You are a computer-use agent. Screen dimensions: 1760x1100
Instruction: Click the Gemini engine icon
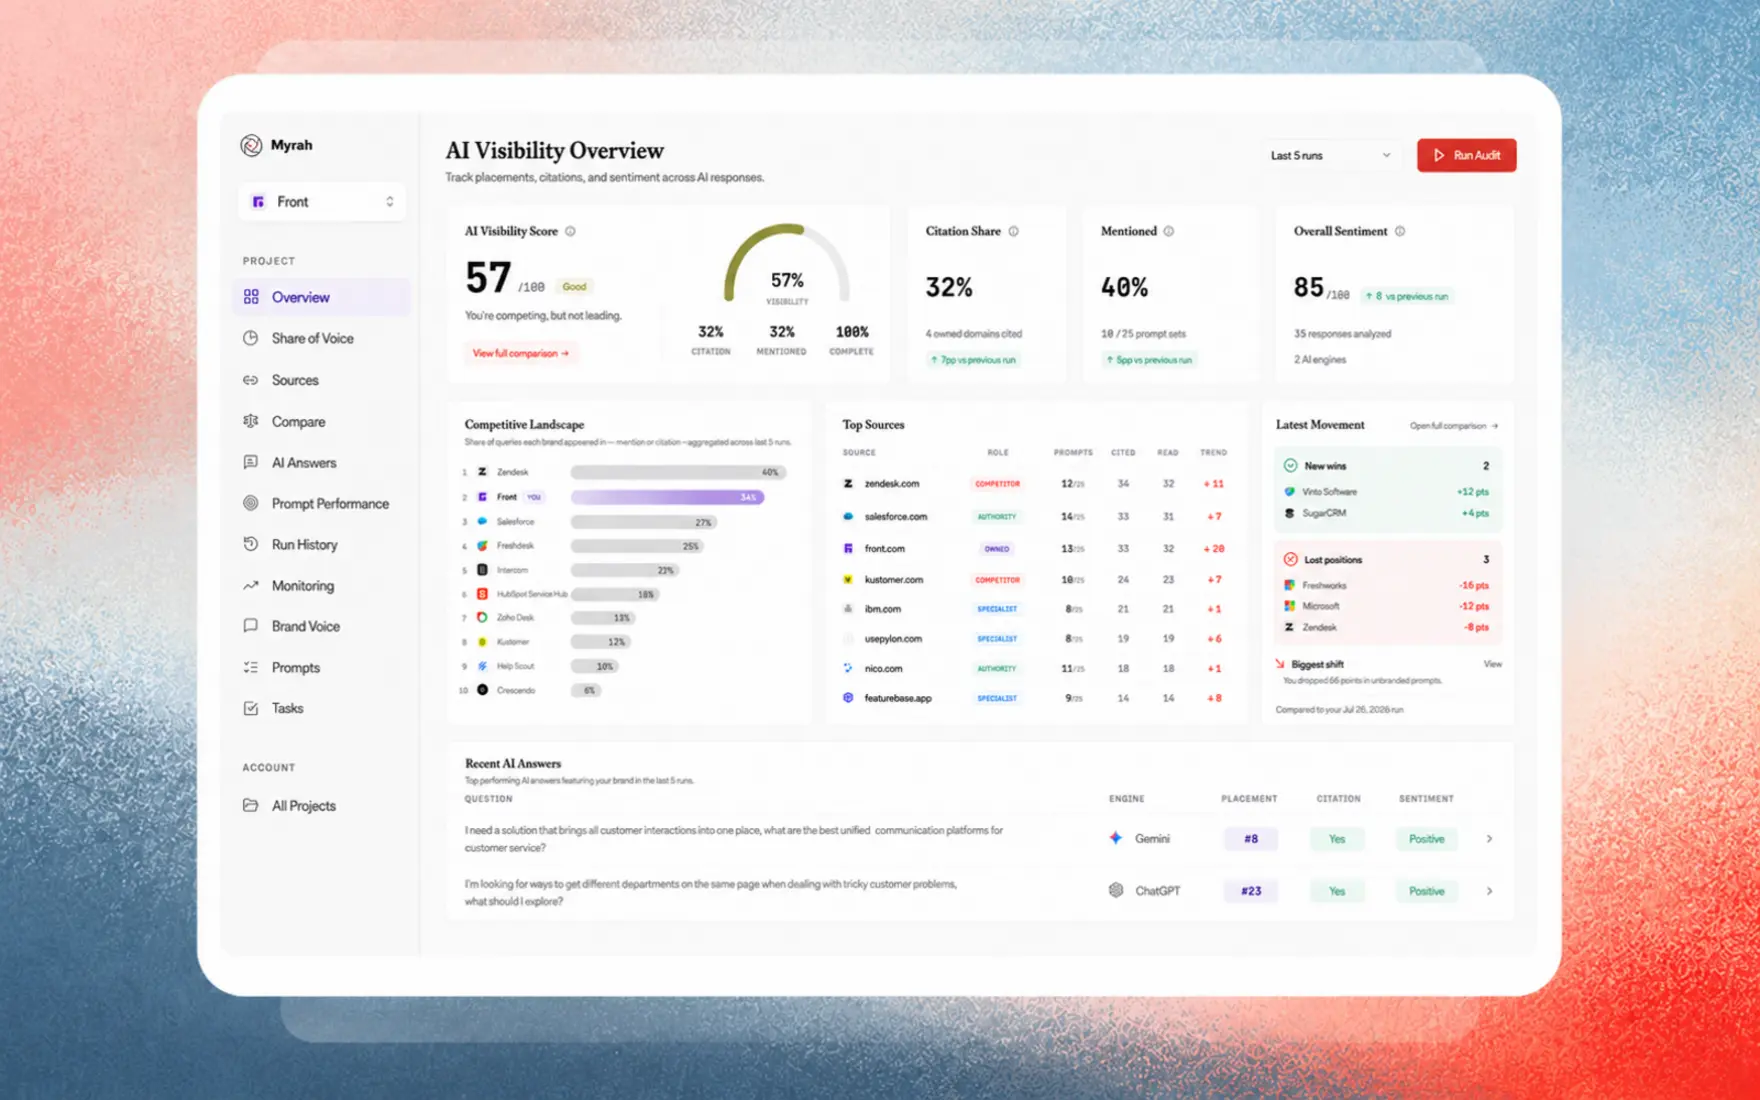click(1116, 838)
